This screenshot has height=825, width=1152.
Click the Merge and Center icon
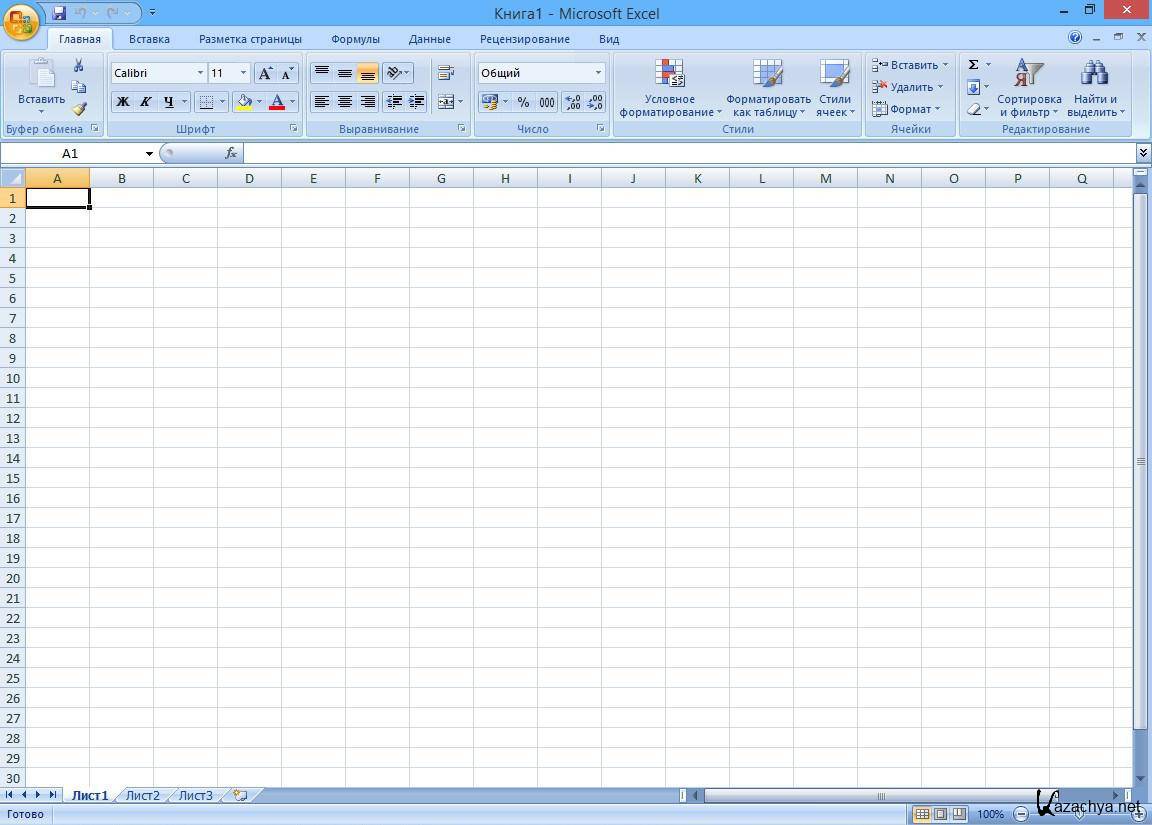click(446, 102)
